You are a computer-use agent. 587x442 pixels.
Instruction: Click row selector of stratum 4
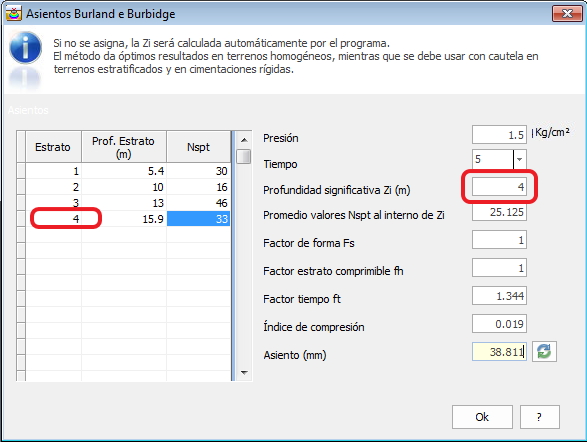[x=21, y=219]
